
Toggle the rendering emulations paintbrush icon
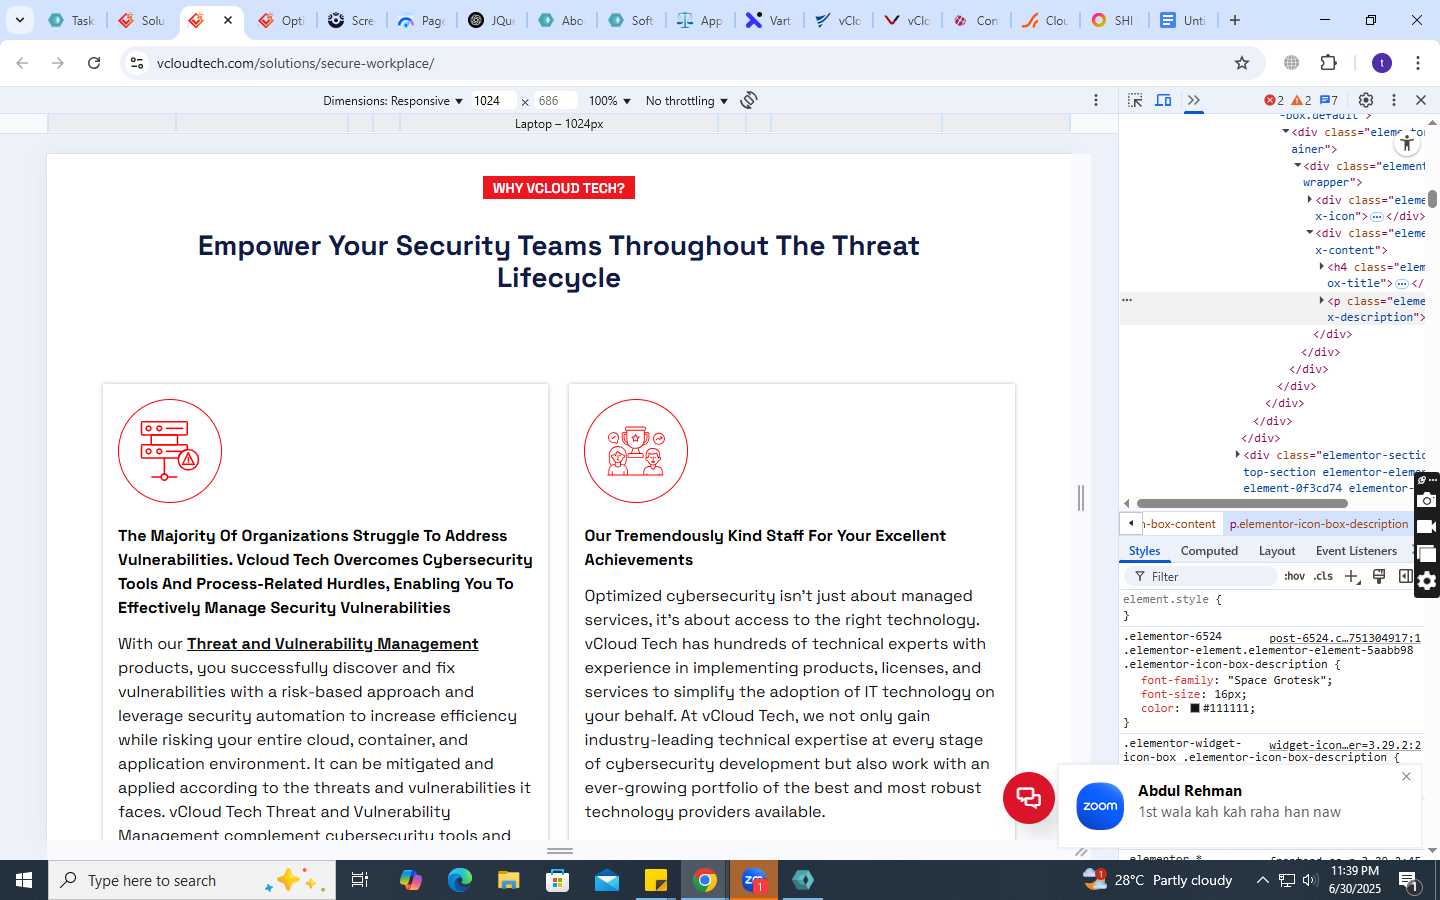[1379, 576]
